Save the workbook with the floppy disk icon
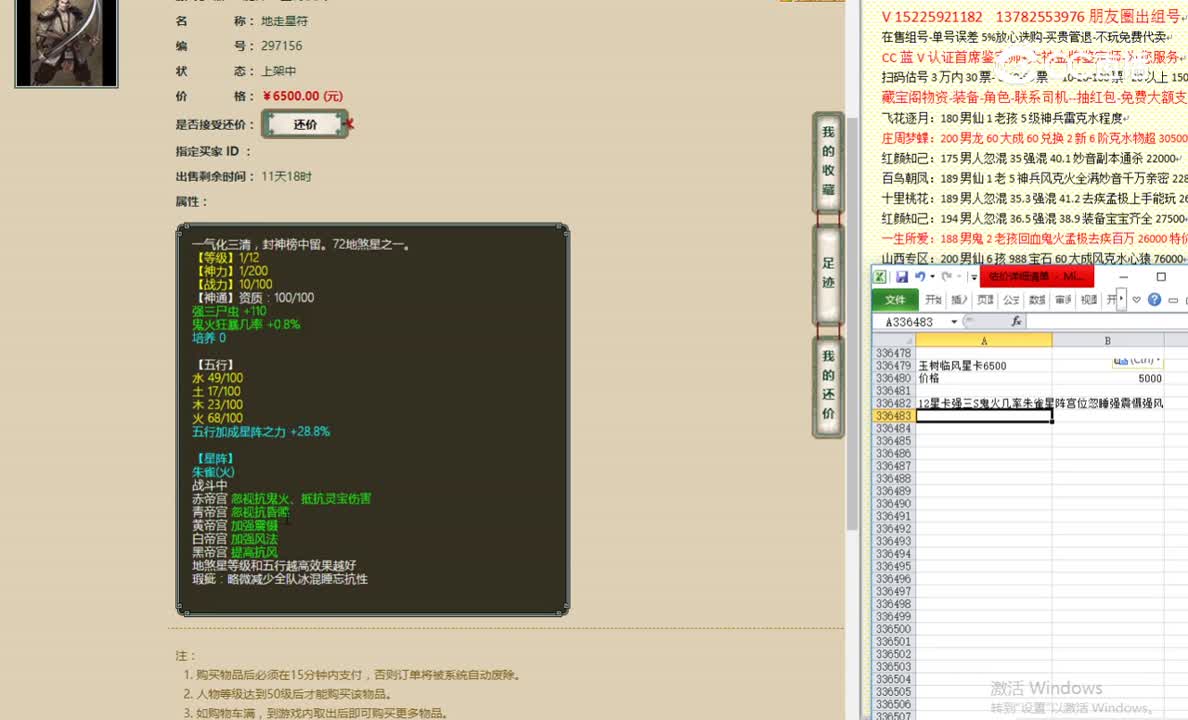The height and width of the screenshot is (720, 1188). [902, 277]
